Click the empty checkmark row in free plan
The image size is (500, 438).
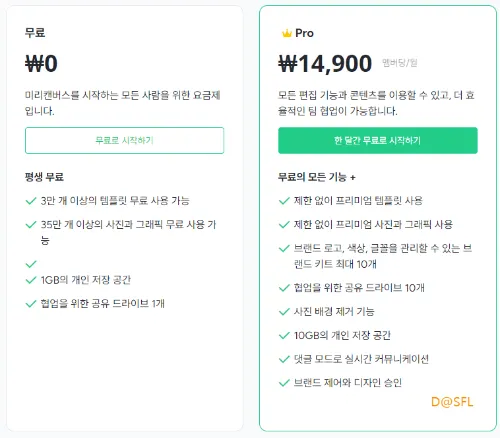point(31,264)
